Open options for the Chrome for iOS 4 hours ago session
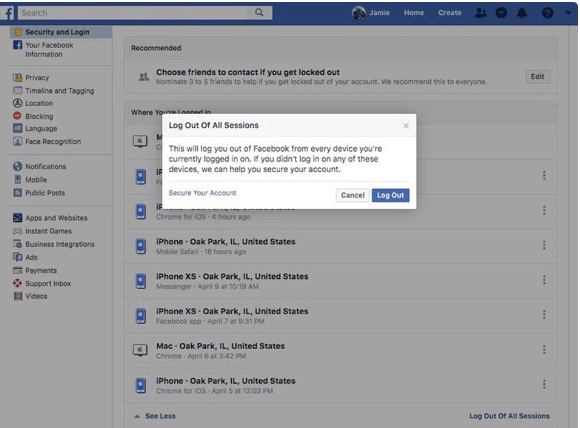 544,210
